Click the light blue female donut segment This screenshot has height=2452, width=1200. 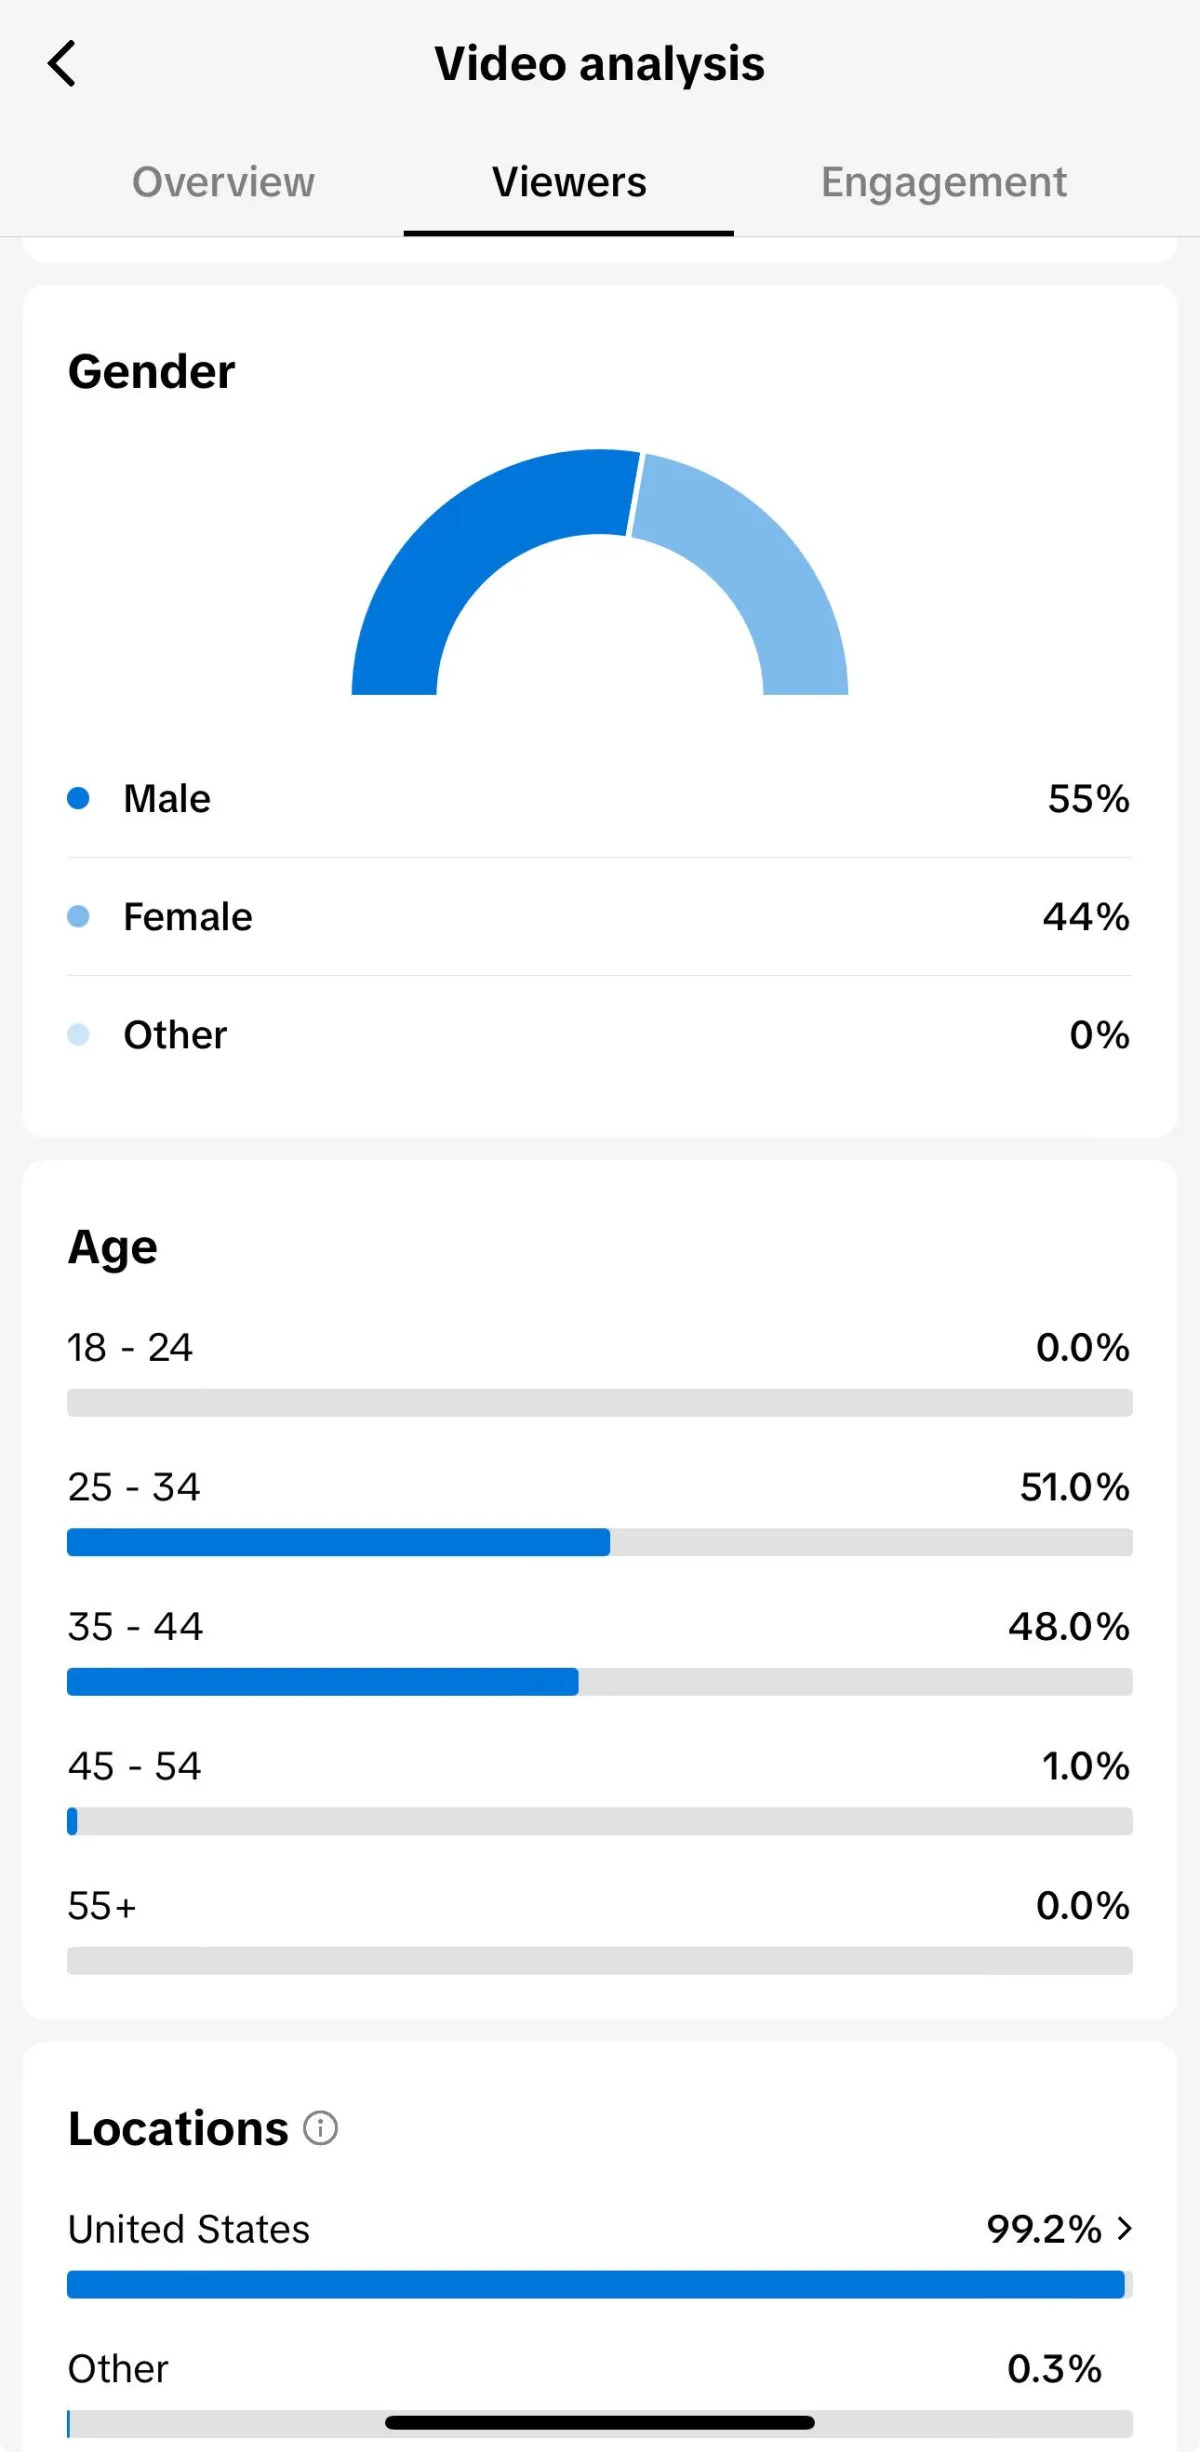pyautogui.click(x=760, y=560)
